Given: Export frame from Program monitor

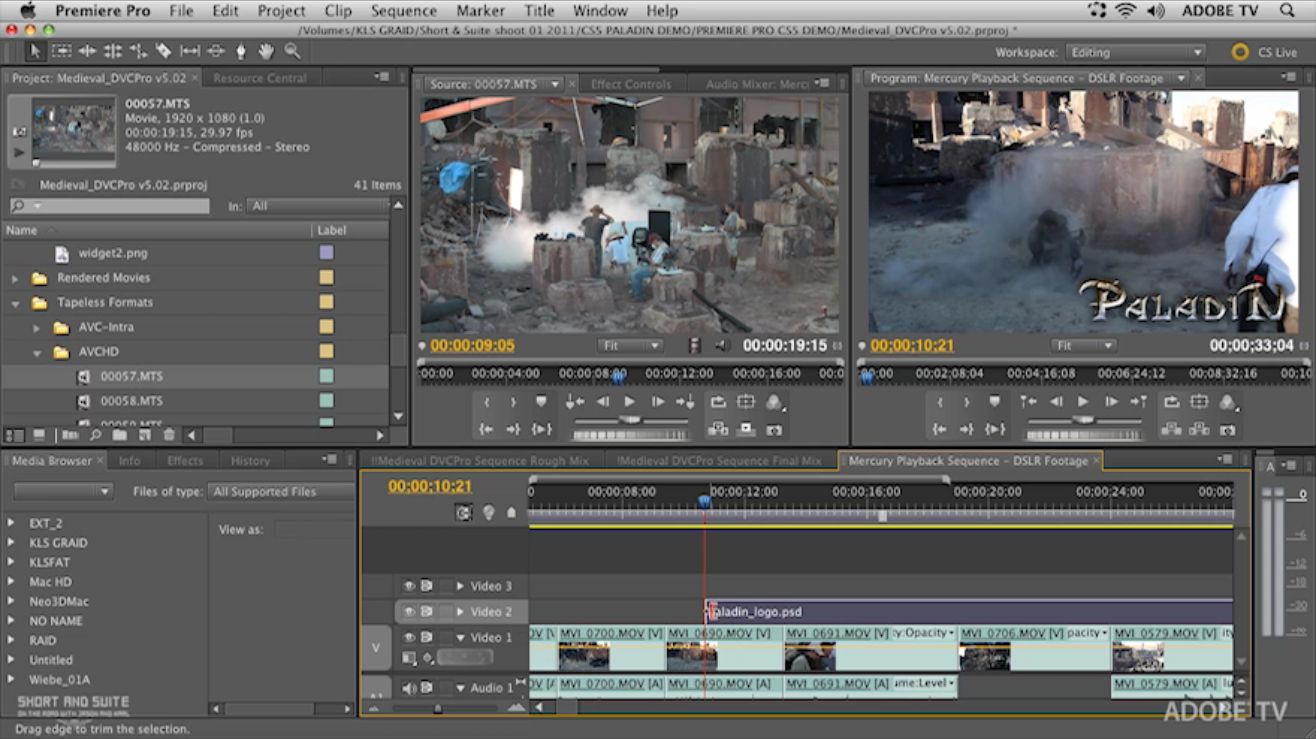Looking at the screenshot, I should tap(1227, 429).
